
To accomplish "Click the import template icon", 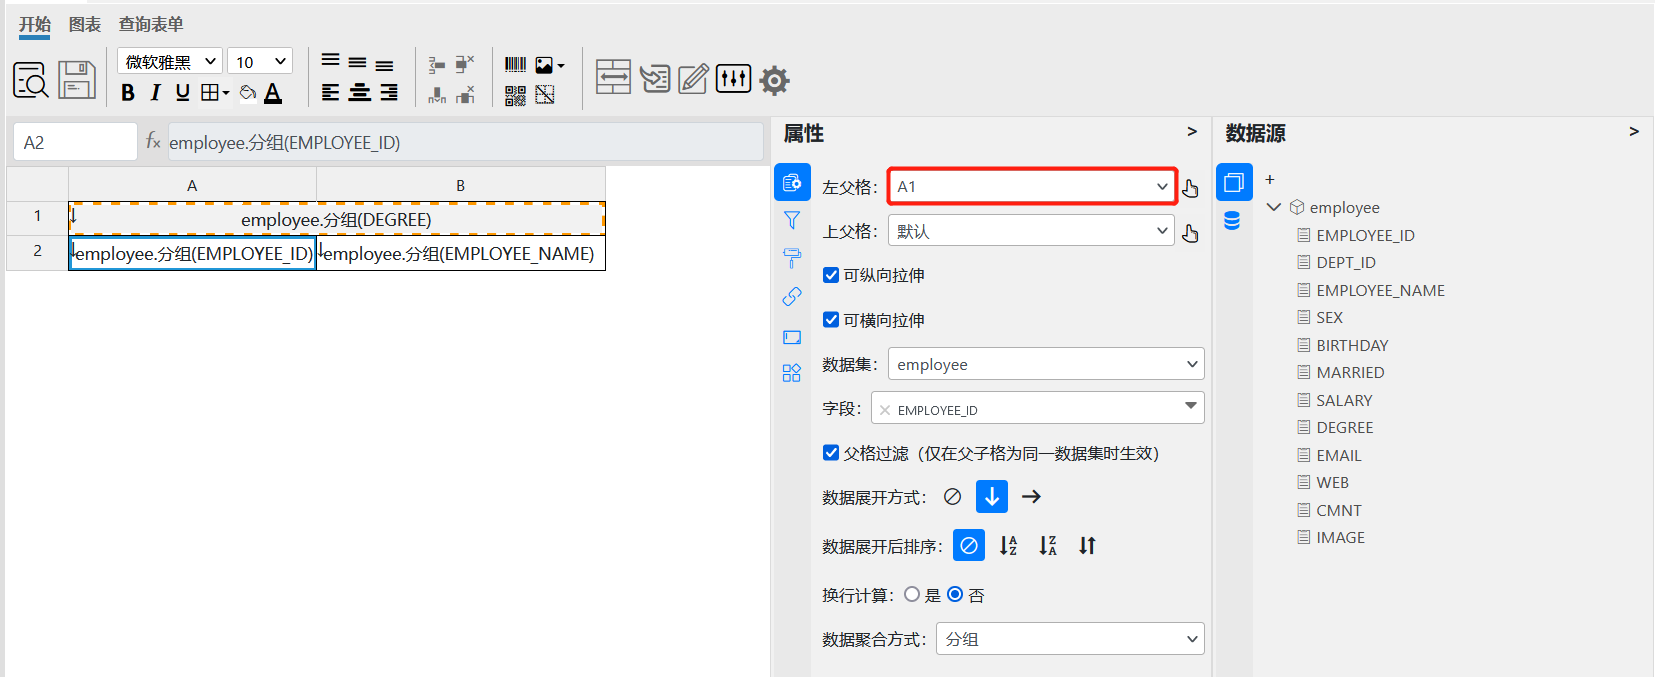I will click(x=655, y=78).
